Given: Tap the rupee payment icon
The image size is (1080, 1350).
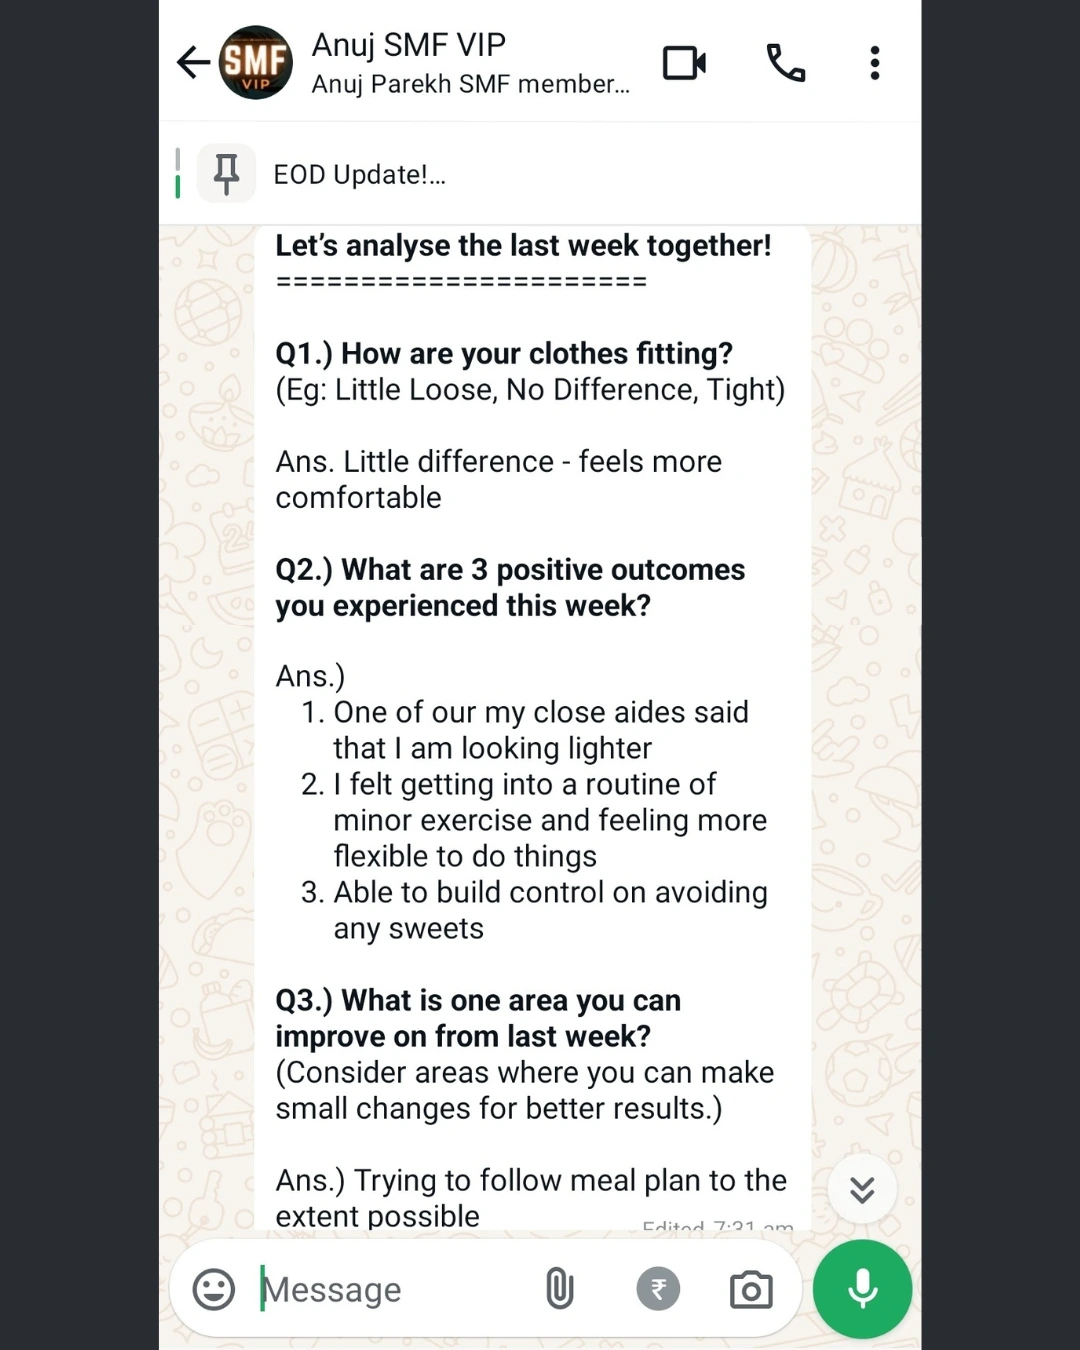Looking at the screenshot, I should [x=658, y=1290].
